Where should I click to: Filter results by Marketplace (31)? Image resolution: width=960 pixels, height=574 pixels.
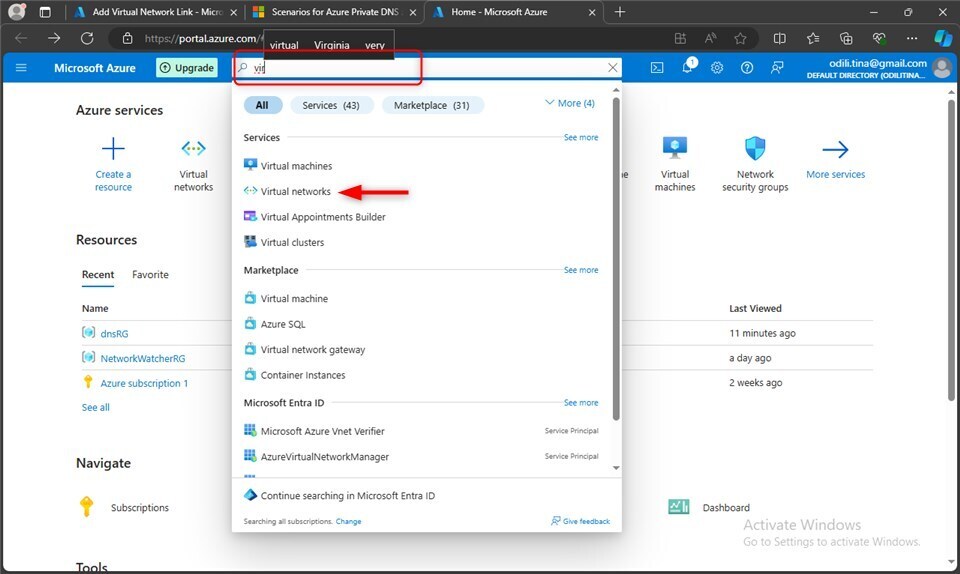point(432,105)
